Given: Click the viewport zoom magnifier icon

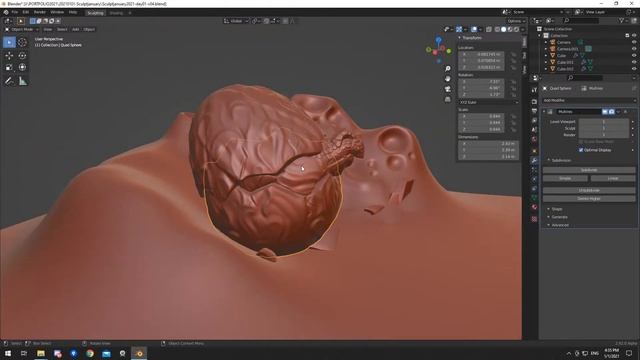Looking at the screenshot, I should coord(448,69).
